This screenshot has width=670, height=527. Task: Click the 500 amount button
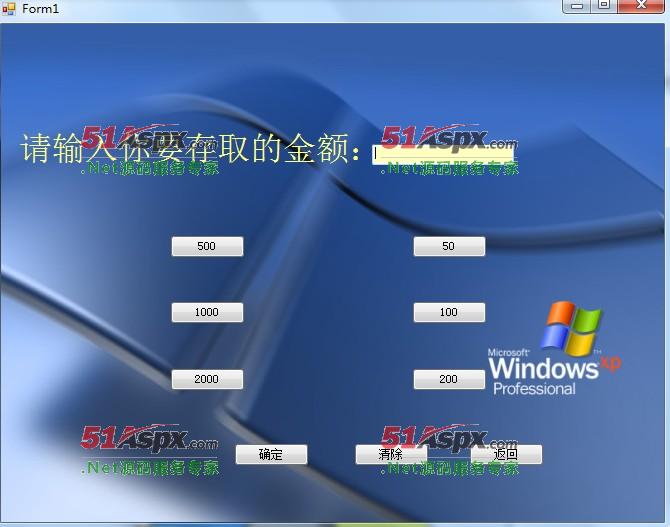(x=207, y=247)
